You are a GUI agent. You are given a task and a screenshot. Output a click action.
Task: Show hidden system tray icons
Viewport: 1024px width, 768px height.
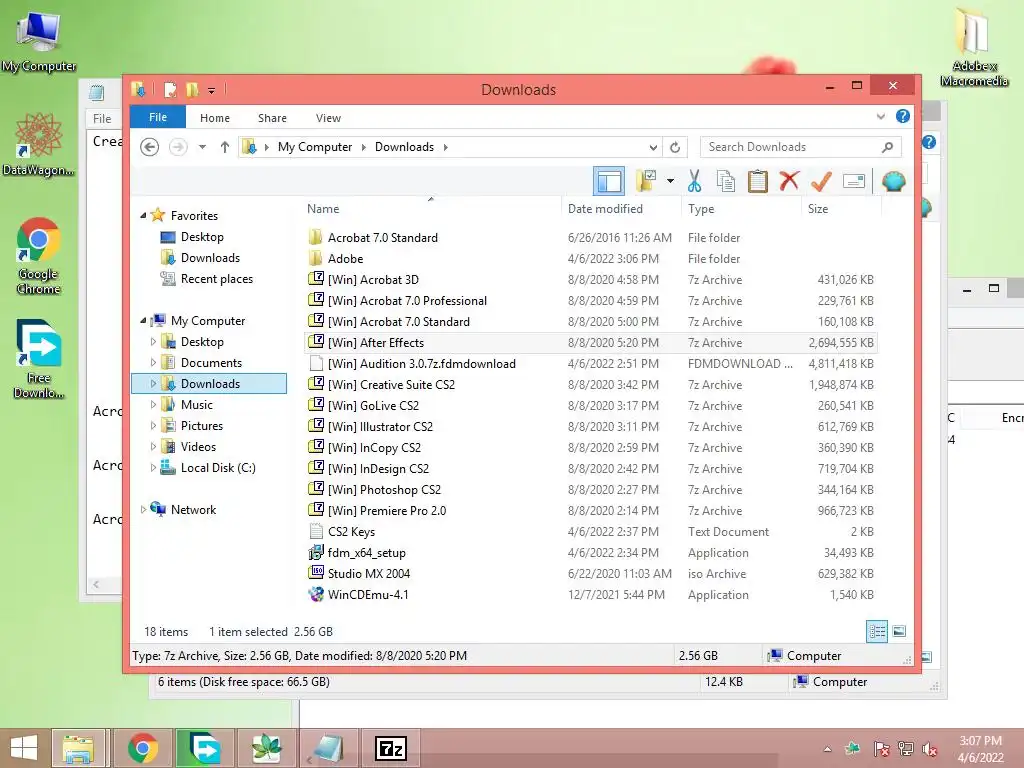coord(827,749)
